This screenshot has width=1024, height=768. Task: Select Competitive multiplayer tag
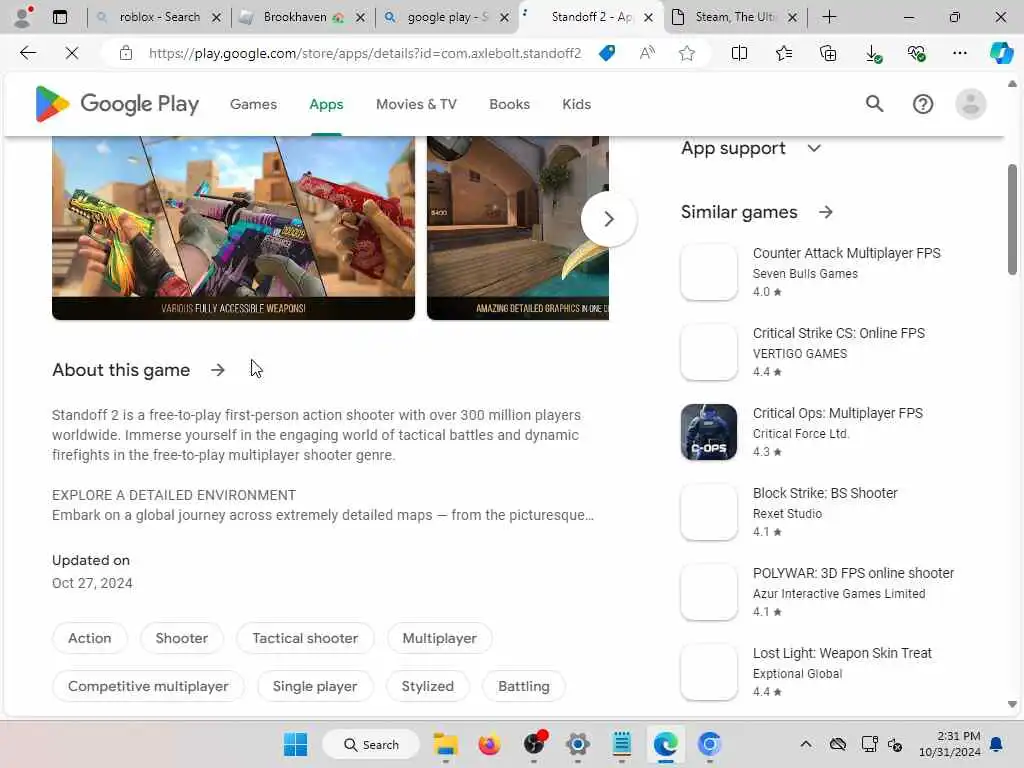pyautogui.click(x=148, y=686)
